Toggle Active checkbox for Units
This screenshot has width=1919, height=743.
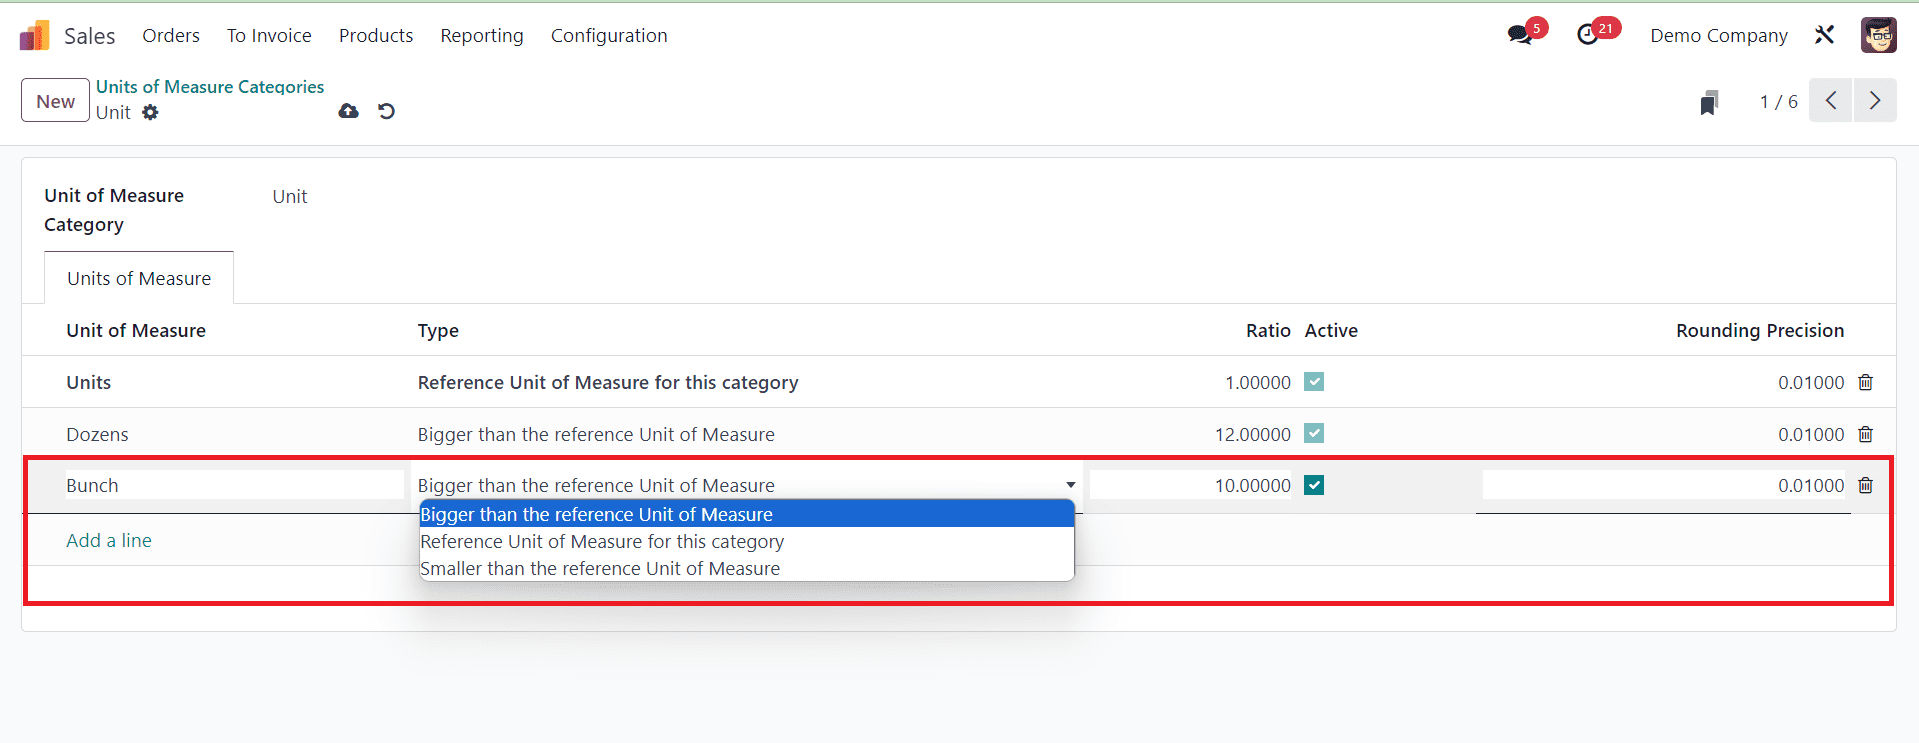(1314, 382)
